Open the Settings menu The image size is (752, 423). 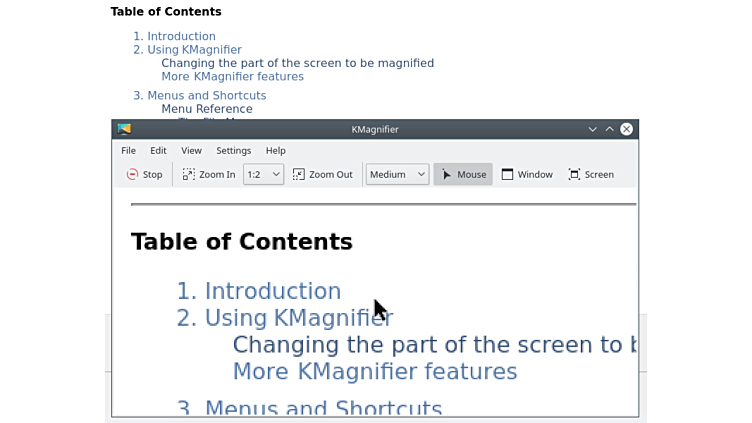(x=233, y=150)
